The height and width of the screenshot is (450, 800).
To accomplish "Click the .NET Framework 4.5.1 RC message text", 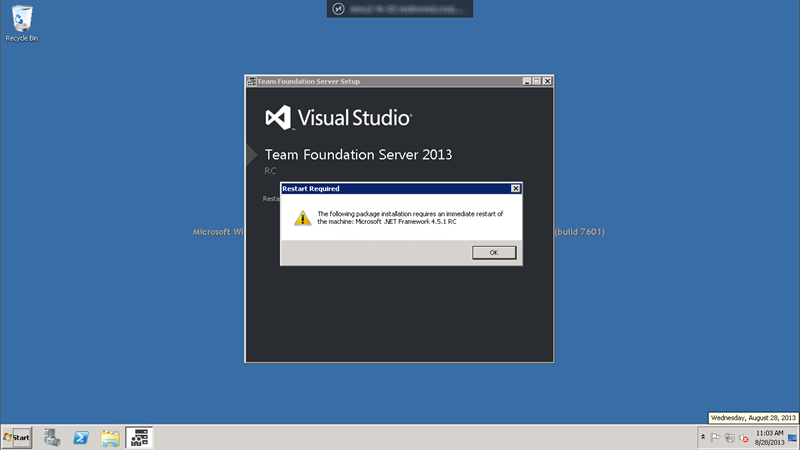I will (x=410, y=218).
